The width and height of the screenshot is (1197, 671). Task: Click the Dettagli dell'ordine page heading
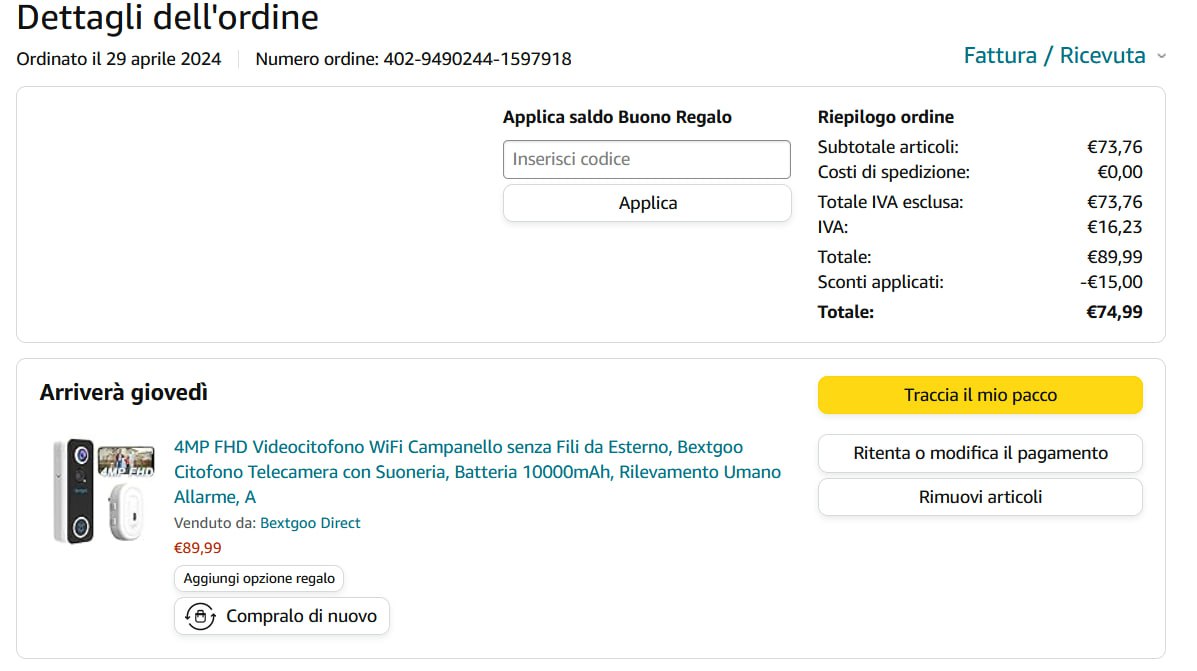pos(168,18)
